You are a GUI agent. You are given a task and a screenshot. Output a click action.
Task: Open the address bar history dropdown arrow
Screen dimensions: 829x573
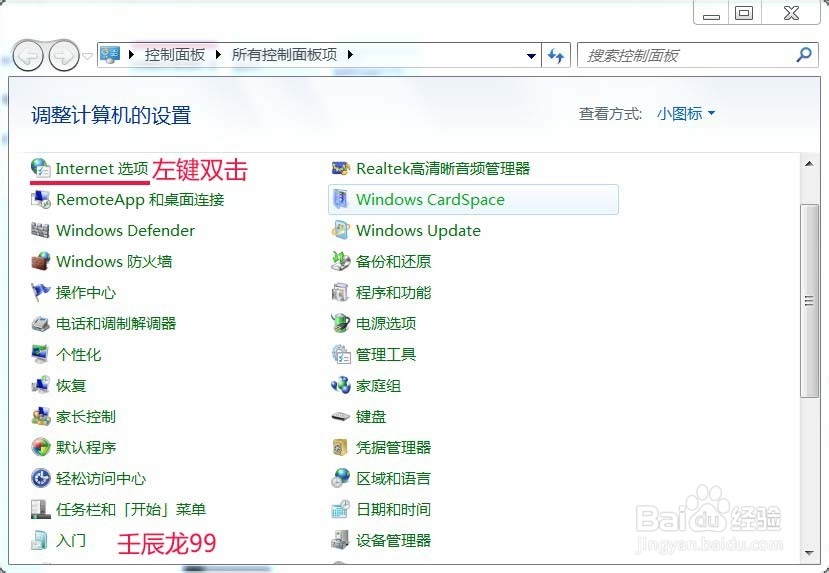click(x=531, y=56)
